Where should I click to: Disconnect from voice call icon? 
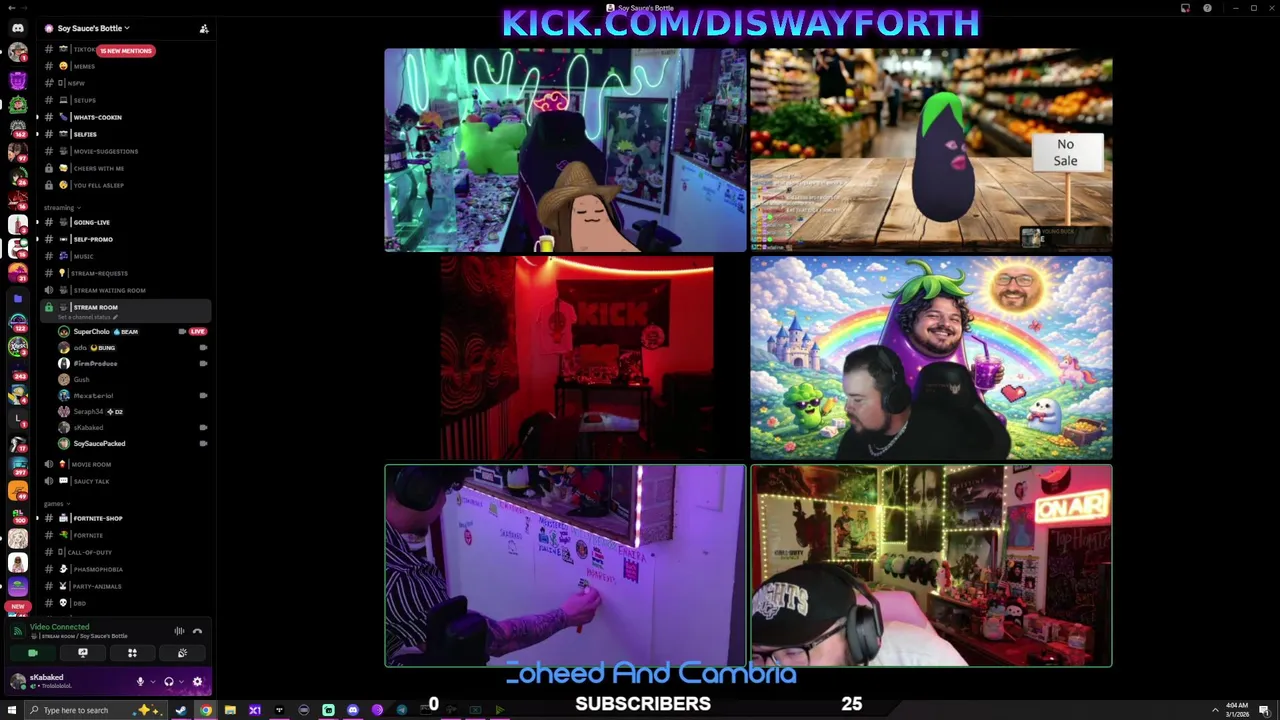[197, 631]
